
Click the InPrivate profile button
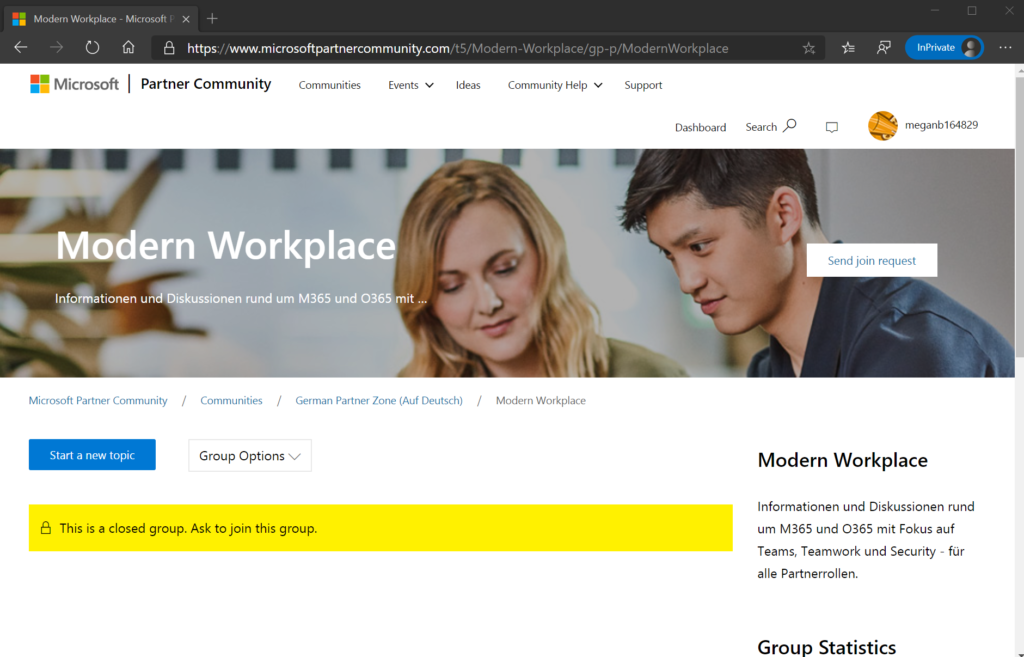coord(944,48)
